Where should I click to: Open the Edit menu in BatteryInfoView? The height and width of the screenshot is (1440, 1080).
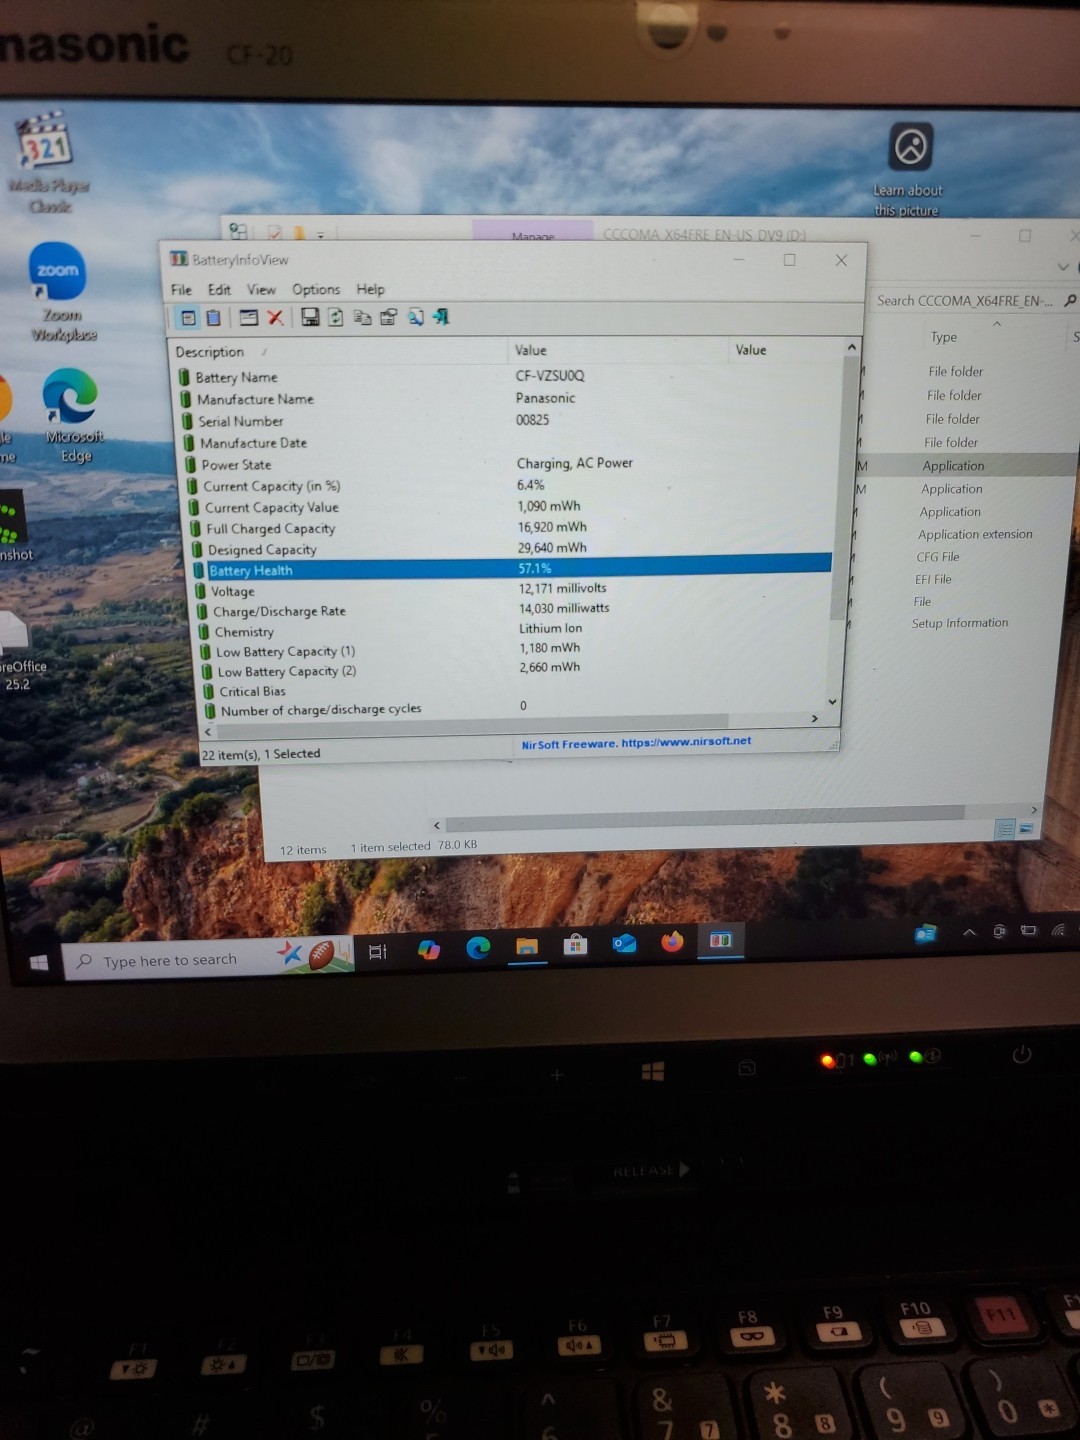[219, 290]
